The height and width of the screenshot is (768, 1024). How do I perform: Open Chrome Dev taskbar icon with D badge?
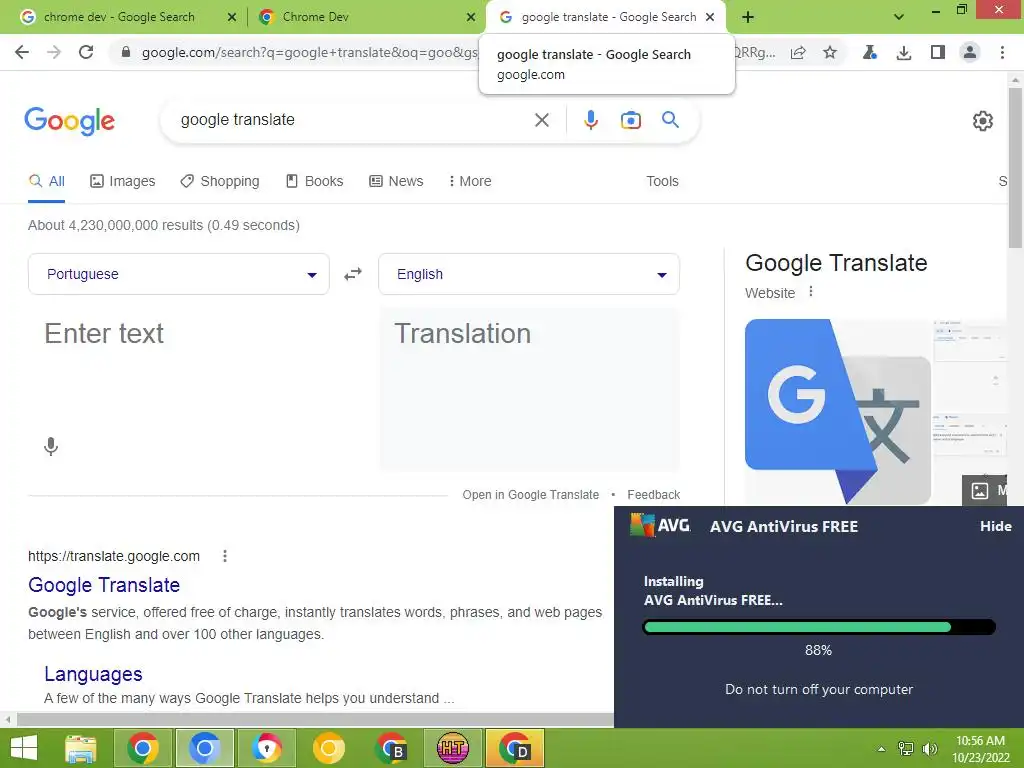[515, 748]
